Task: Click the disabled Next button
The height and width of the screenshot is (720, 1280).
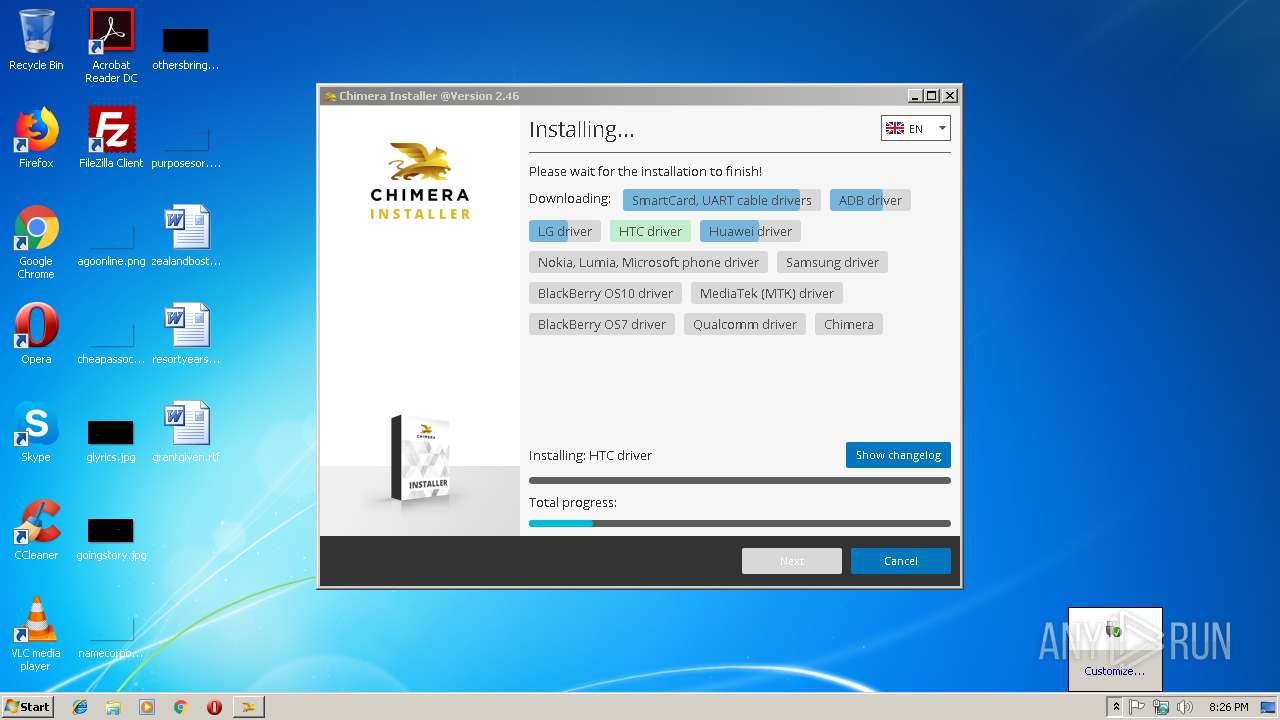Action: pos(791,561)
